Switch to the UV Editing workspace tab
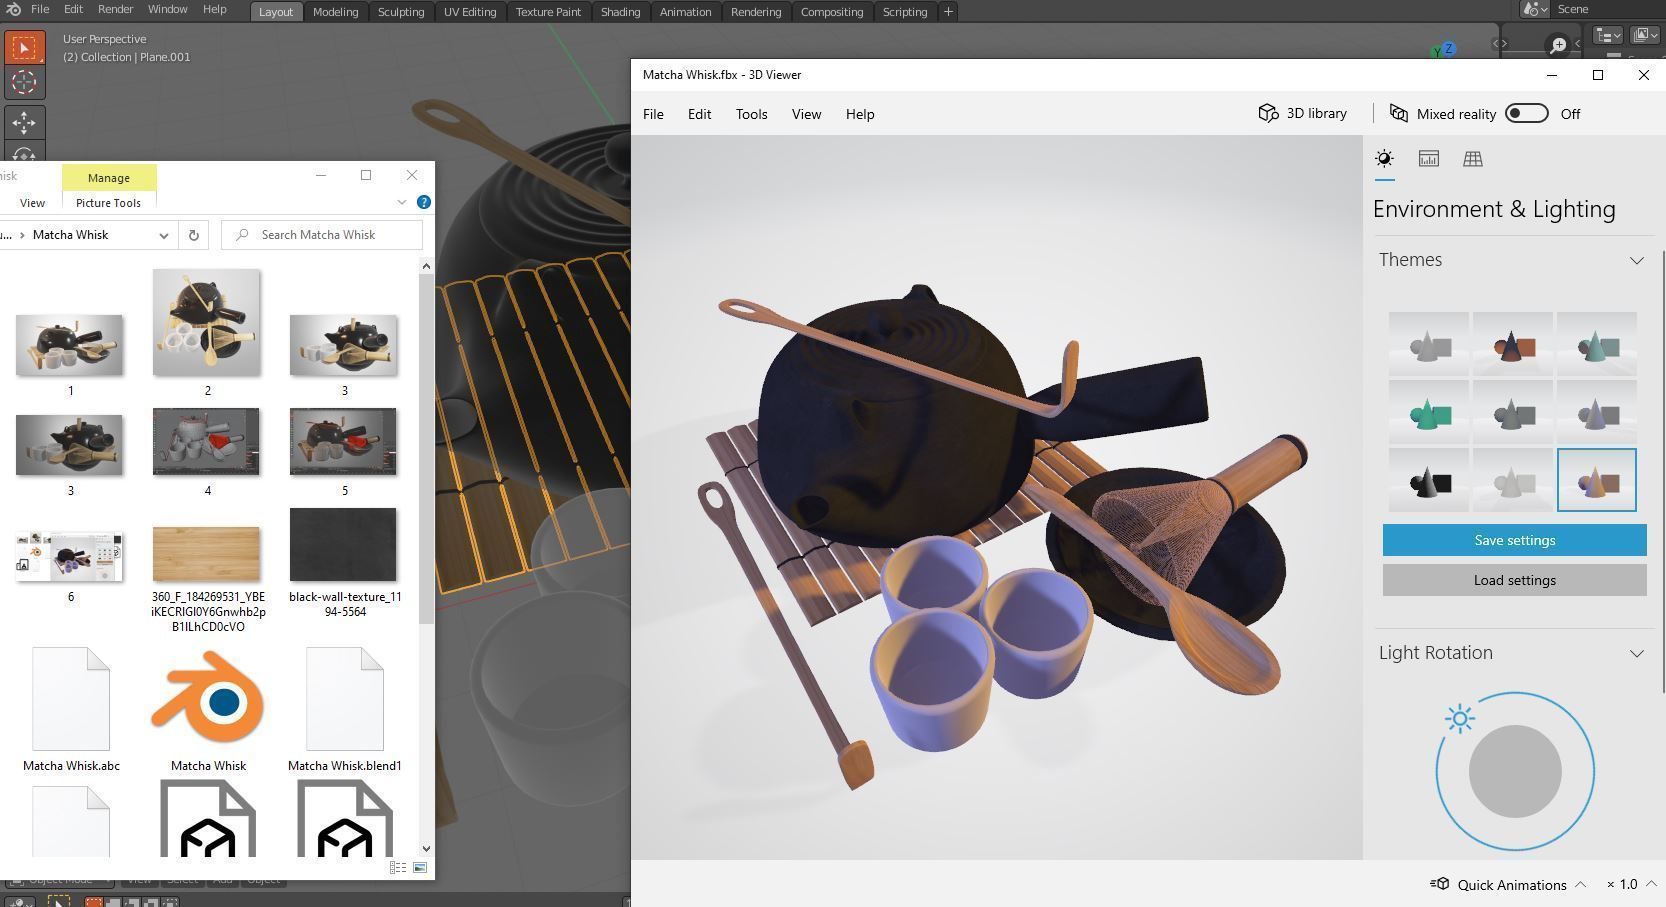Screen dimensions: 1666x907 point(470,12)
